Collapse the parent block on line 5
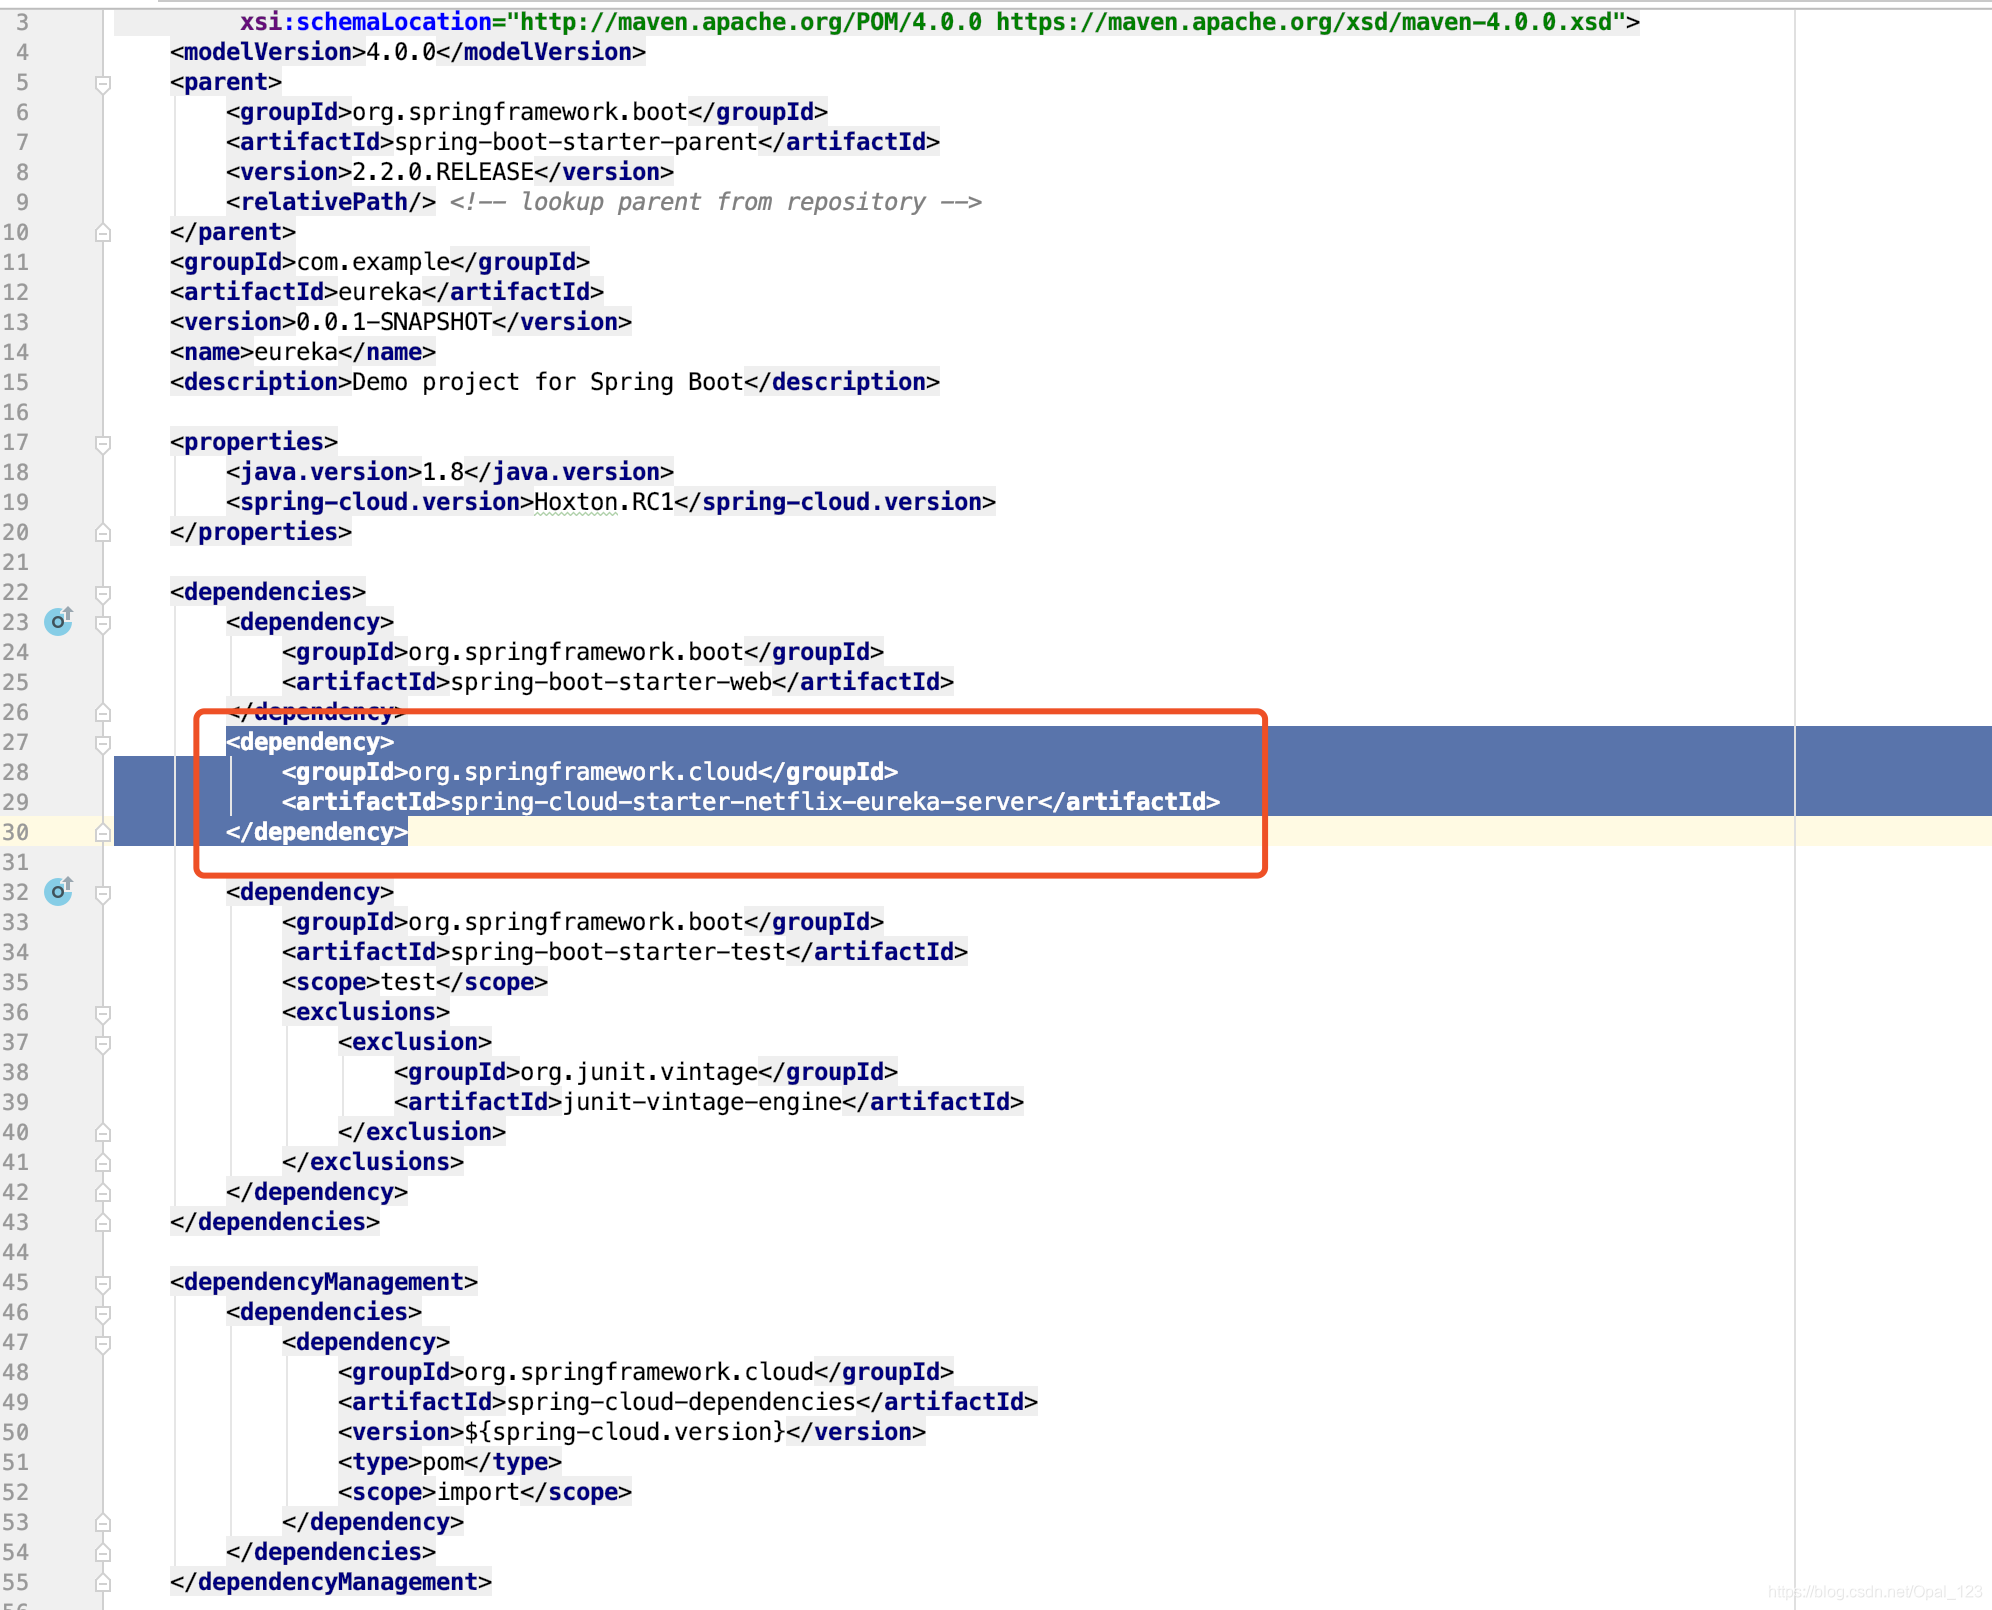Screen dimensions: 1992x1610 102,83
